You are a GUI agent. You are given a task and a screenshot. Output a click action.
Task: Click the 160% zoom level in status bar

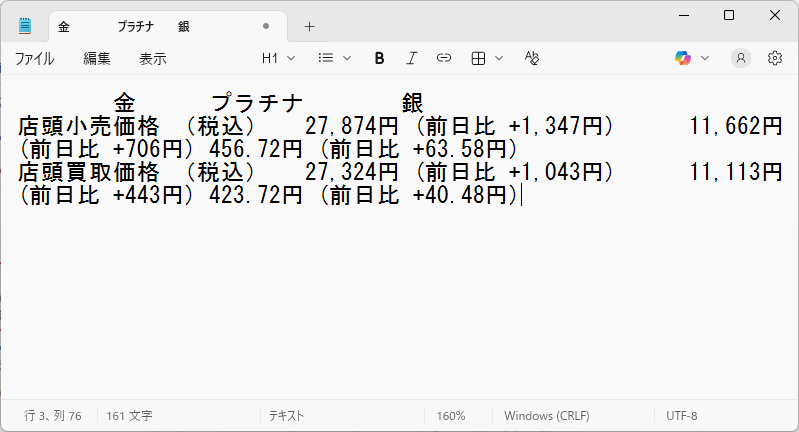pos(450,415)
